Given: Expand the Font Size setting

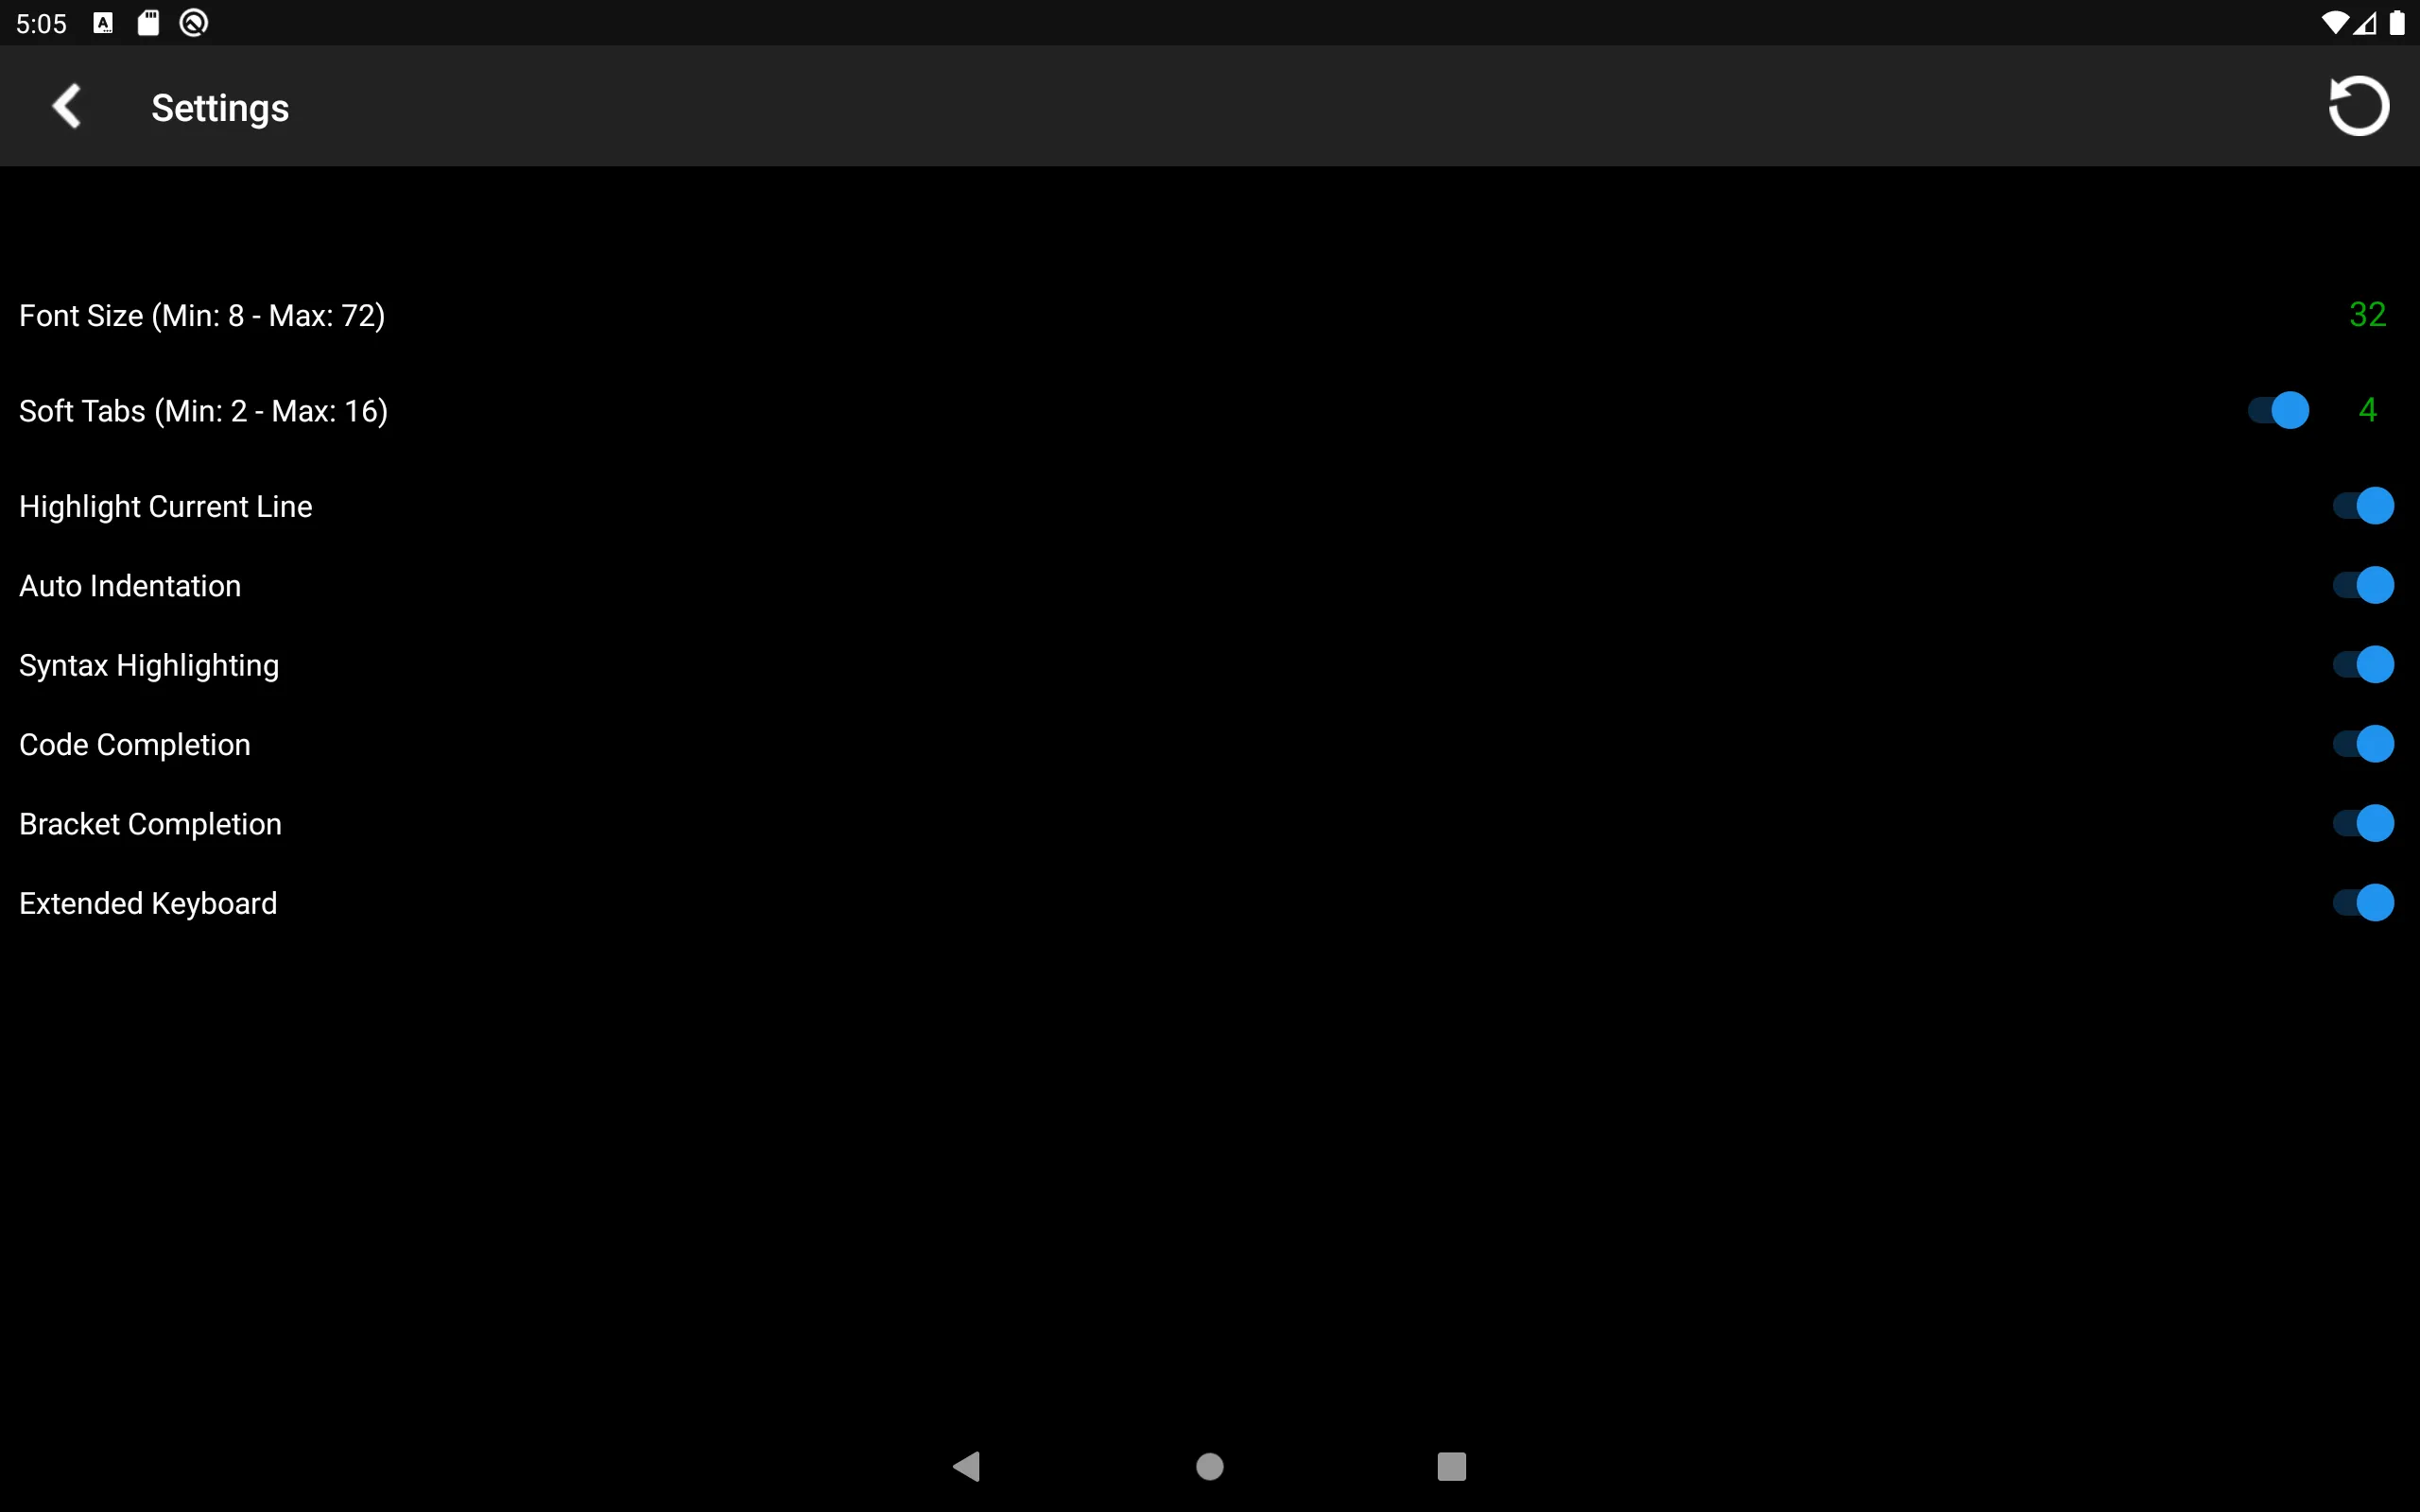Looking at the screenshot, I should point(1209,316).
